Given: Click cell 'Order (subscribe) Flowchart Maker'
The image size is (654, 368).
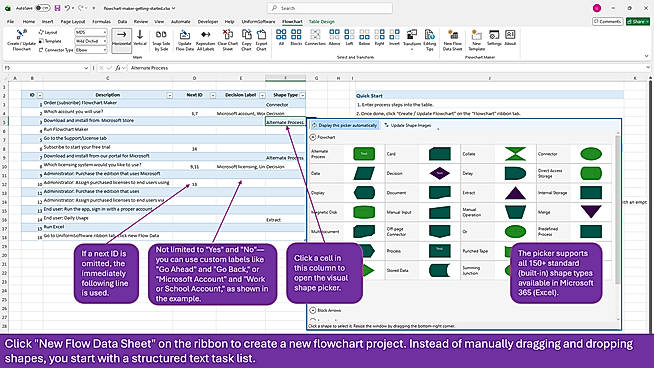Looking at the screenshot, I should pos(108,103).
